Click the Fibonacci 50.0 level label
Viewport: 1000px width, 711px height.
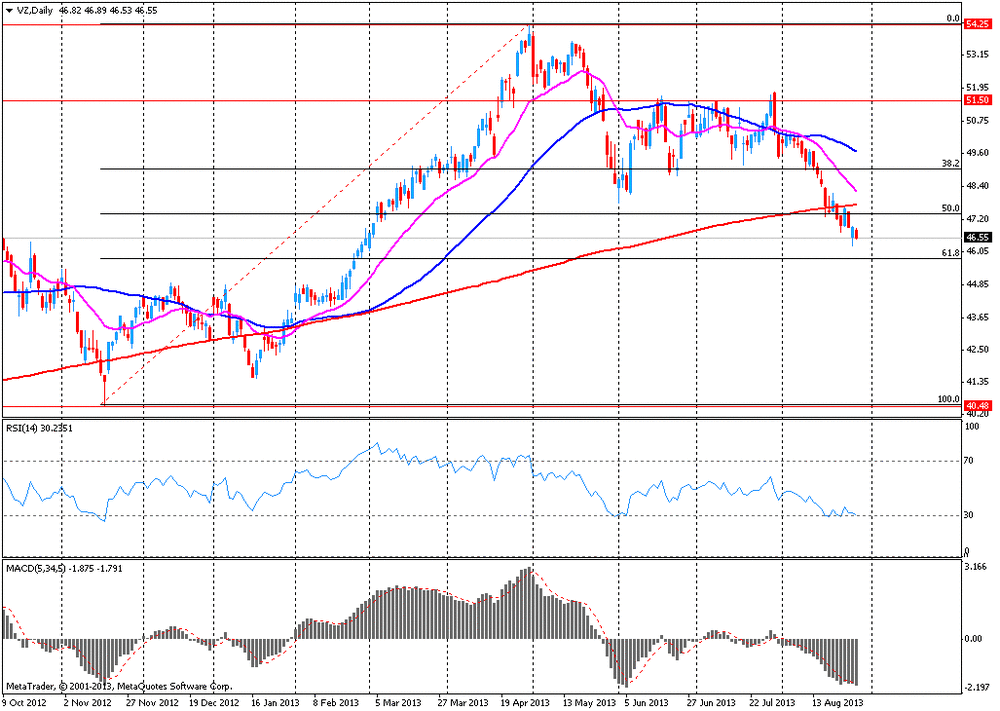click(951, 209)
